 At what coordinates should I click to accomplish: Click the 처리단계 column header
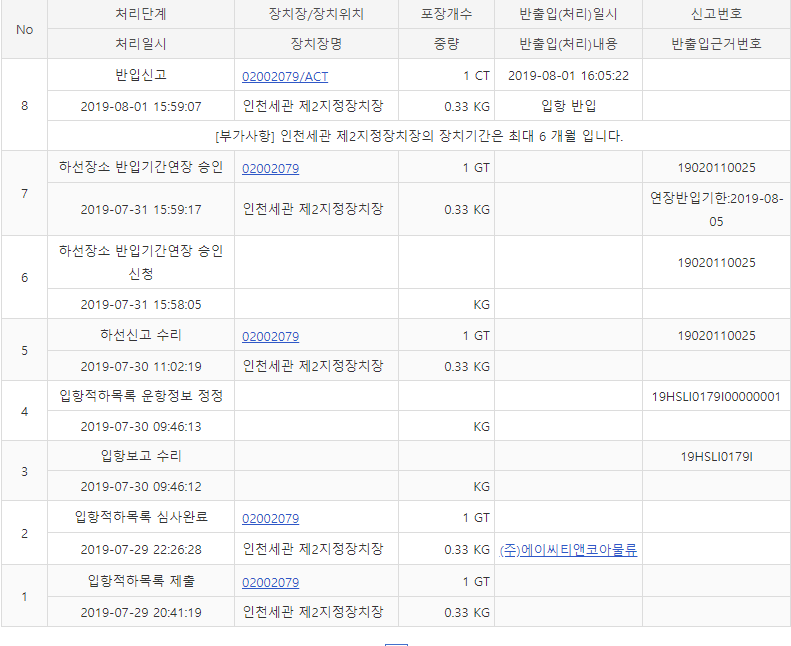[x=140, y=15]
